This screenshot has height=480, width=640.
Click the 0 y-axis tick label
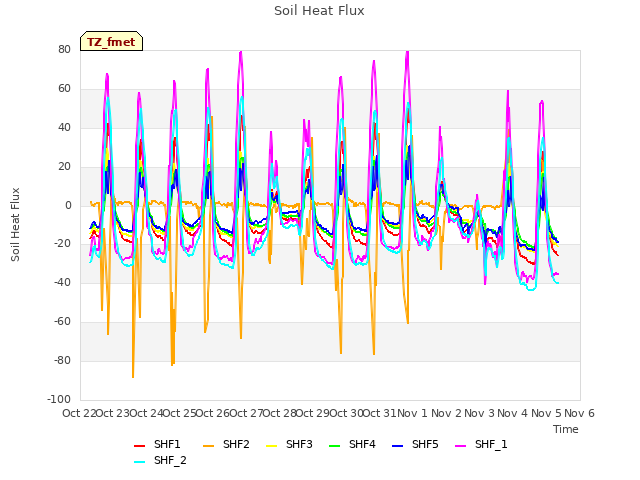(x=68, y=206)
